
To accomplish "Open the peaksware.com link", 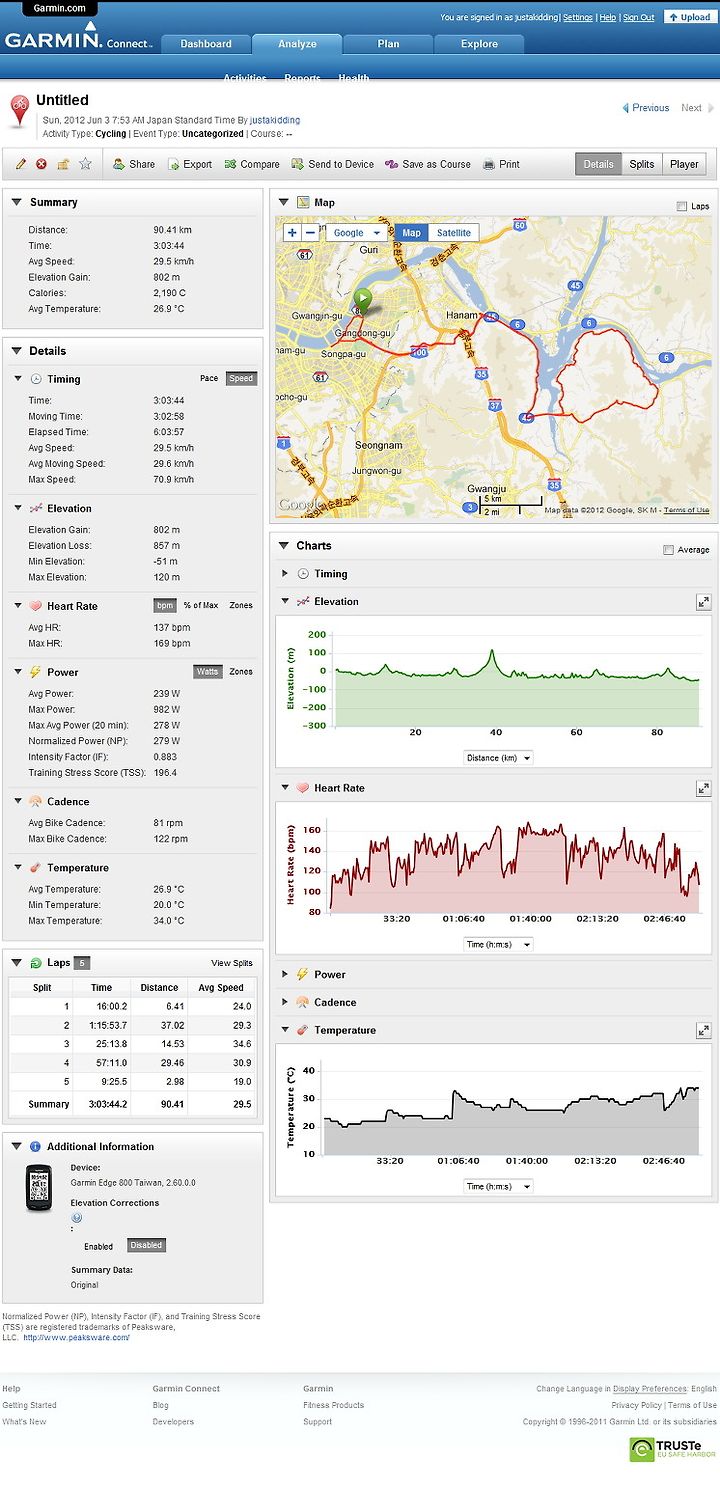I will (x=77, y=1338).
